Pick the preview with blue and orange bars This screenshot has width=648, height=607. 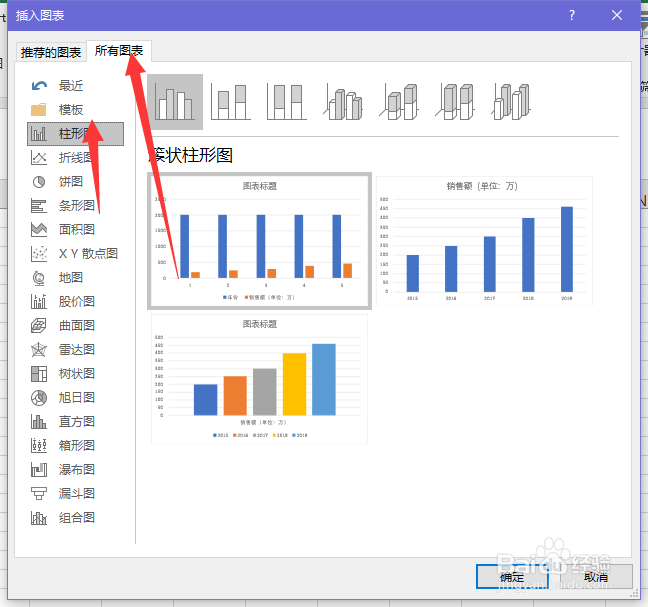260,241
